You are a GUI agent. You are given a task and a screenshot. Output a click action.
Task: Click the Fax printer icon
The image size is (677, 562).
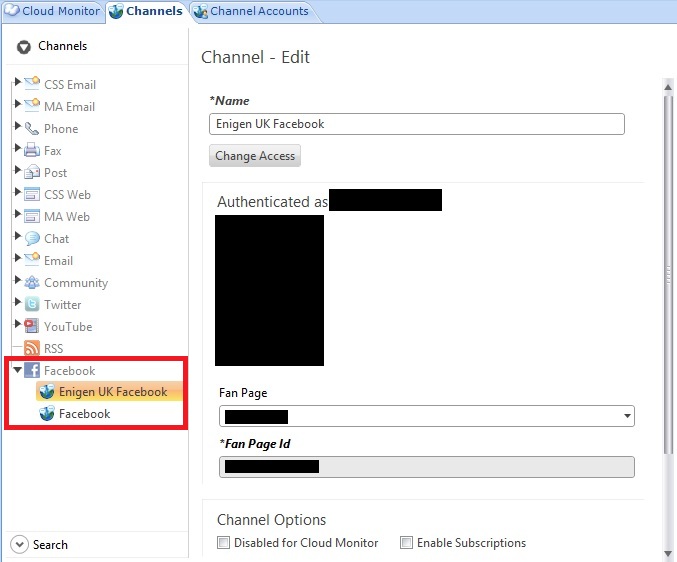point(32,151)
